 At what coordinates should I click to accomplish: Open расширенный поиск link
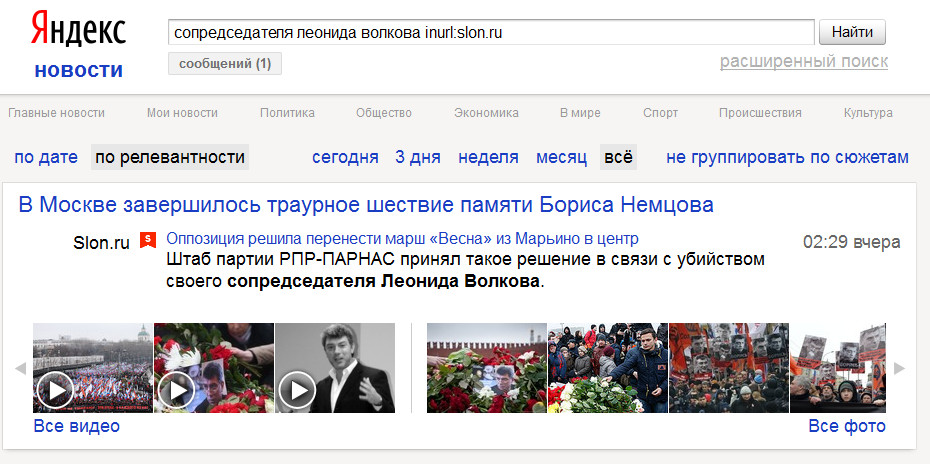[804, 61]
